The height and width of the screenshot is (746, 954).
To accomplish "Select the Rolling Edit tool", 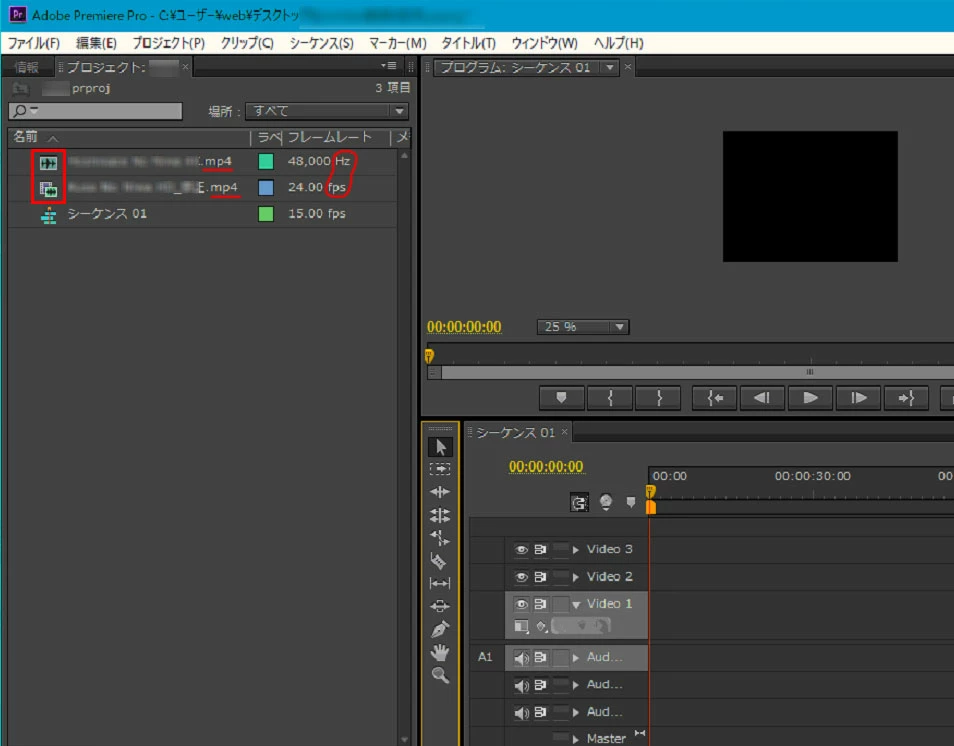I will point(440,515).
